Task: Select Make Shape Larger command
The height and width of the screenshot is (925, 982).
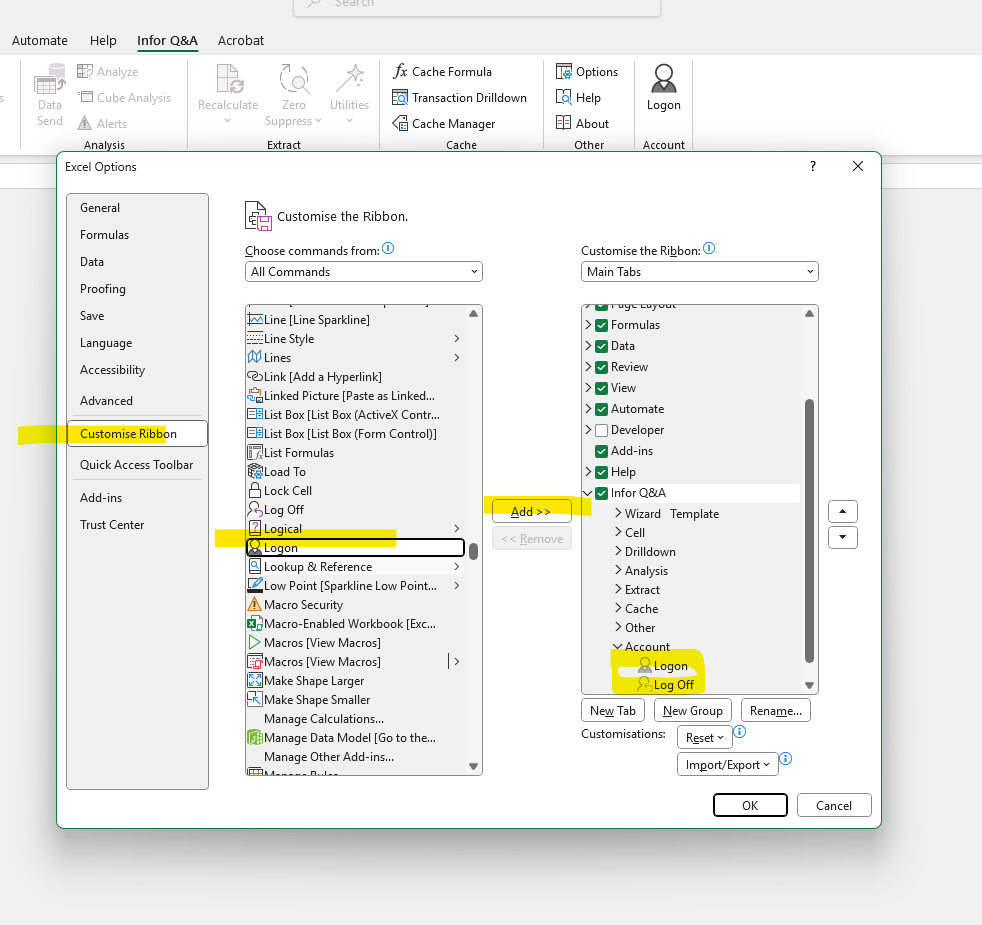Action: 354,681
